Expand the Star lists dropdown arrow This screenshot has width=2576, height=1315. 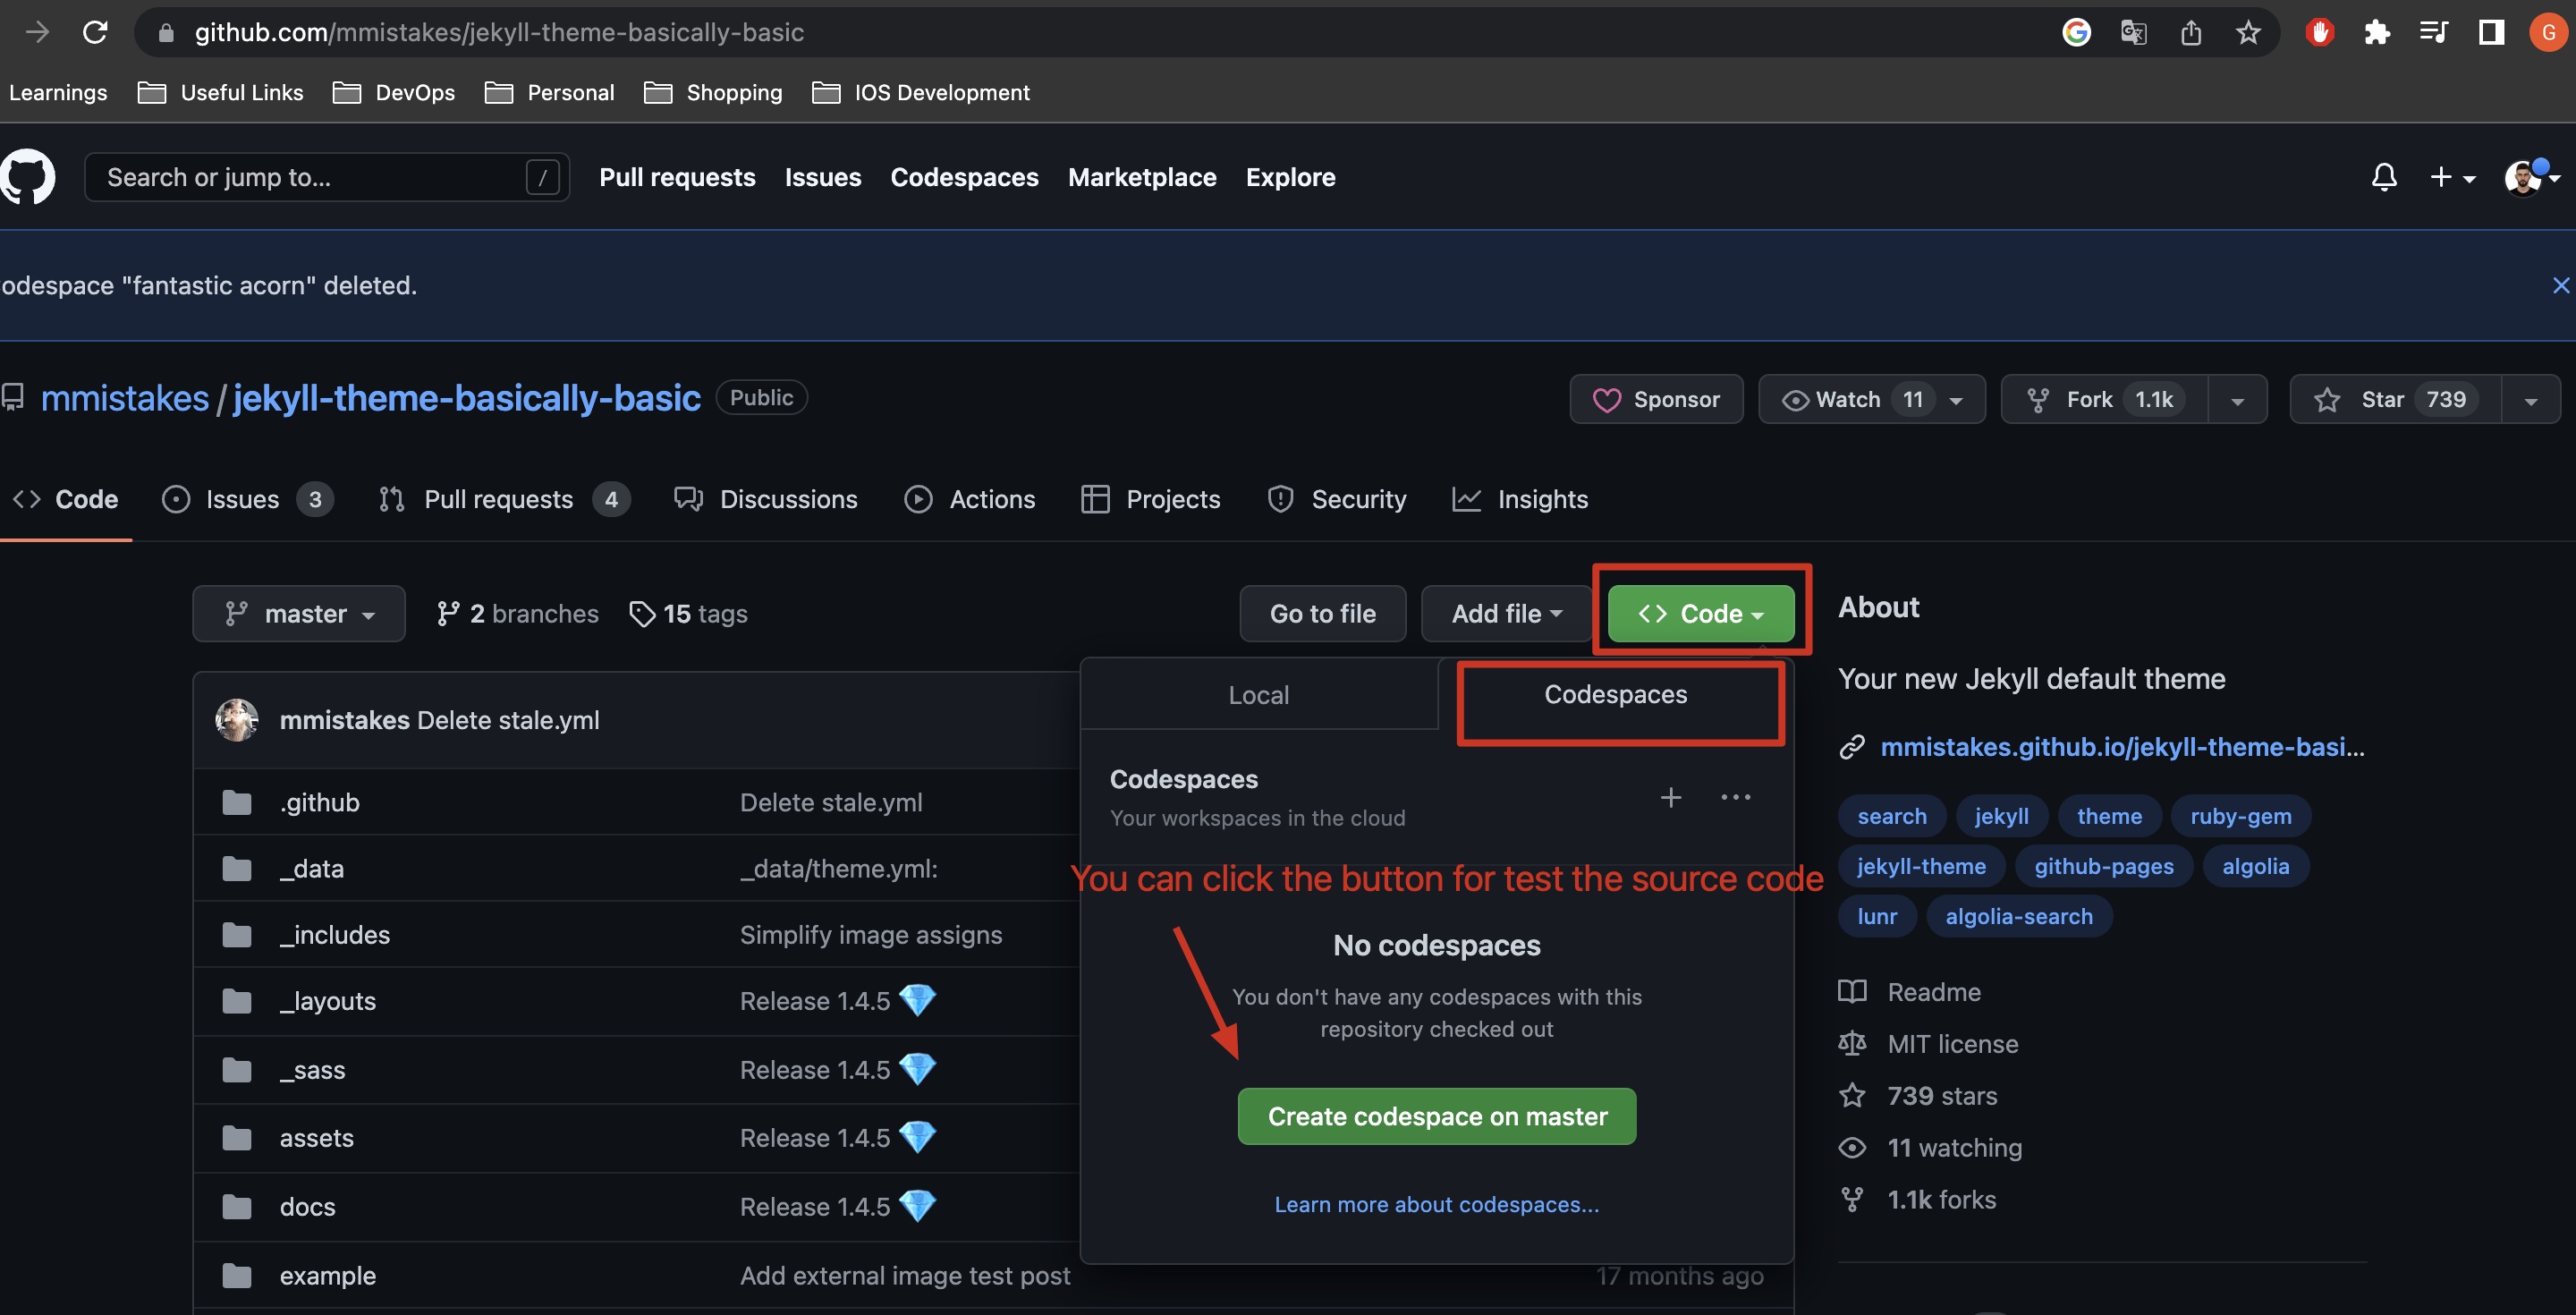2530,400
